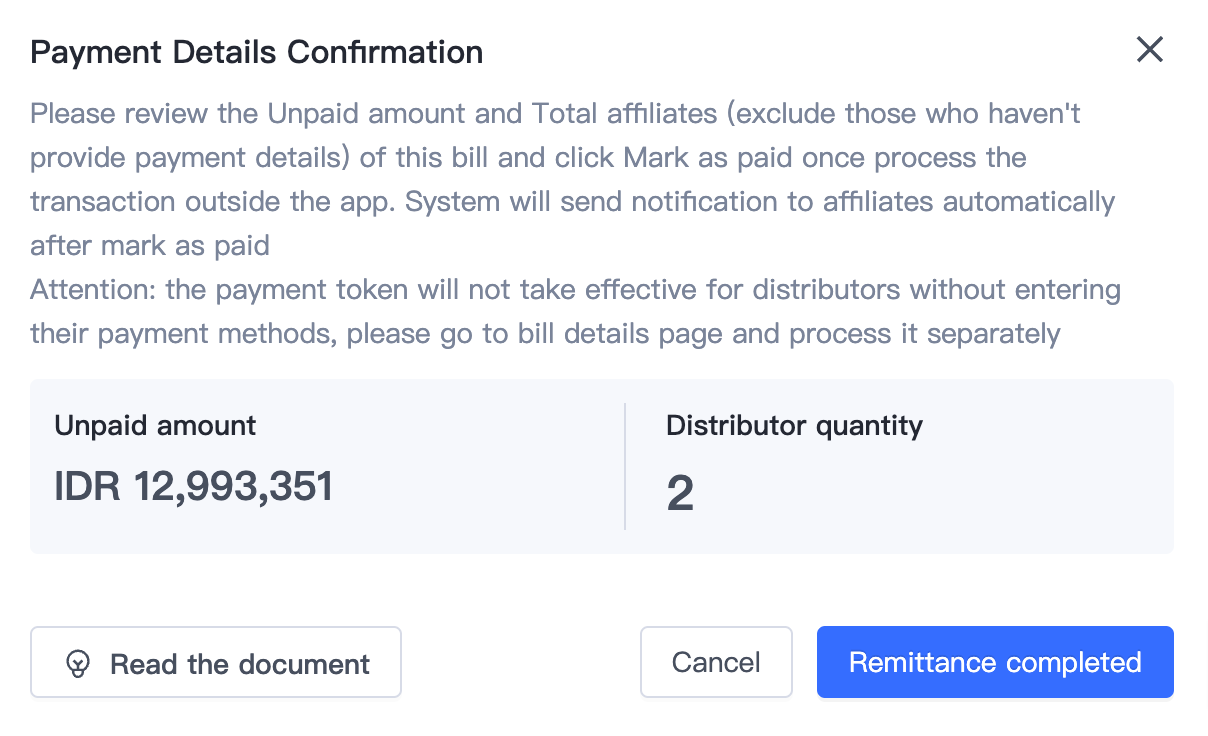1208x736 pixels.
Task: Click the vertical divider in the summary panel
Action: pyautogui.click(x=625, y=466)
